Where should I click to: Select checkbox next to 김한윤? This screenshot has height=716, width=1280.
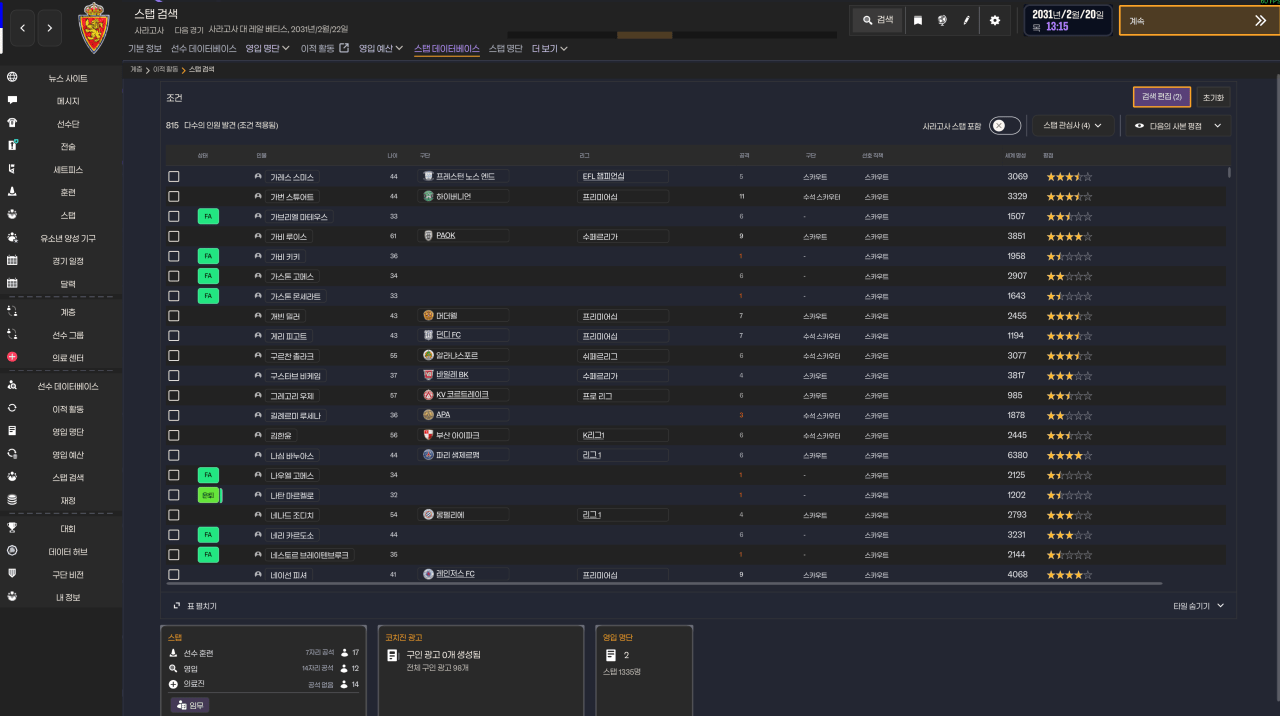(x=174, y=435)
